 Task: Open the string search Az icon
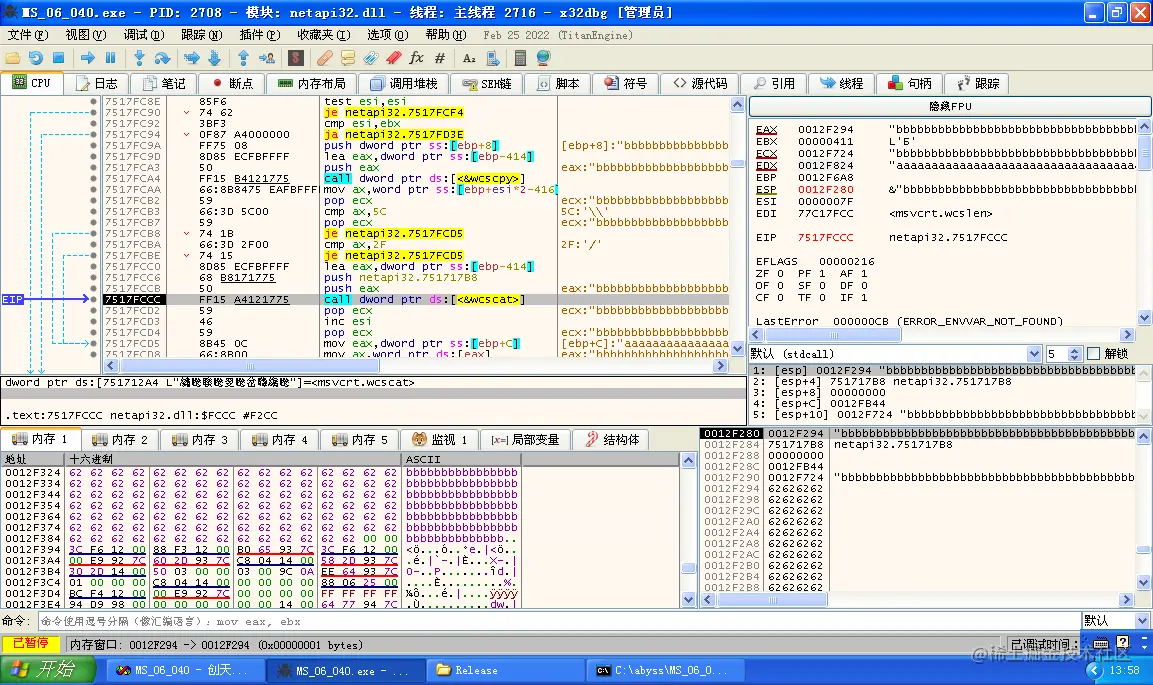pyautogui.click(x=469, y=58)
